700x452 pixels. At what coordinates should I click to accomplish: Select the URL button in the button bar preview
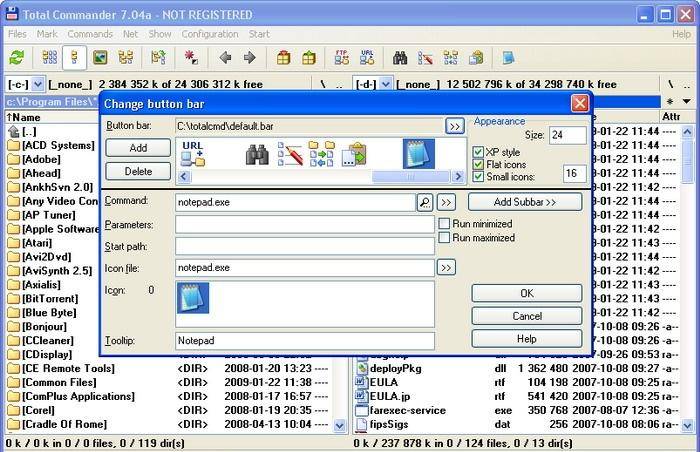[193, 154]
